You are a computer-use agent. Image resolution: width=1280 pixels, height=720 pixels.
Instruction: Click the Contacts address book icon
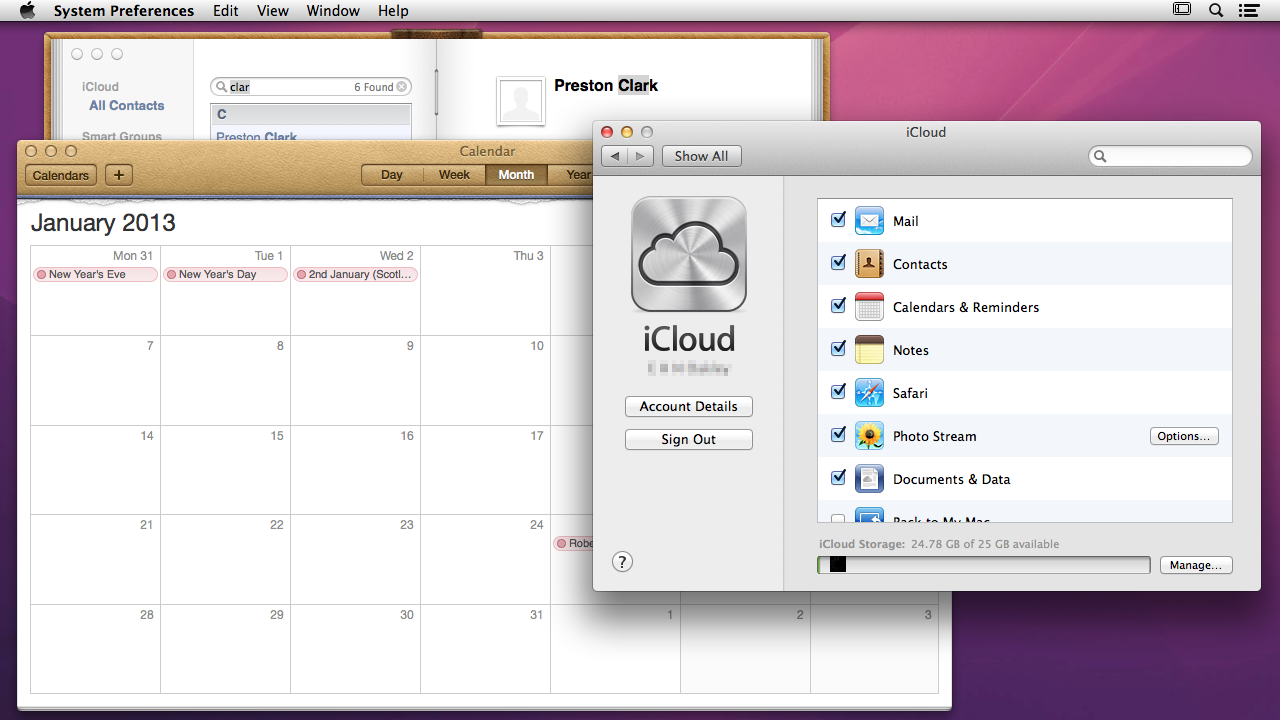[x=869, y=264]
